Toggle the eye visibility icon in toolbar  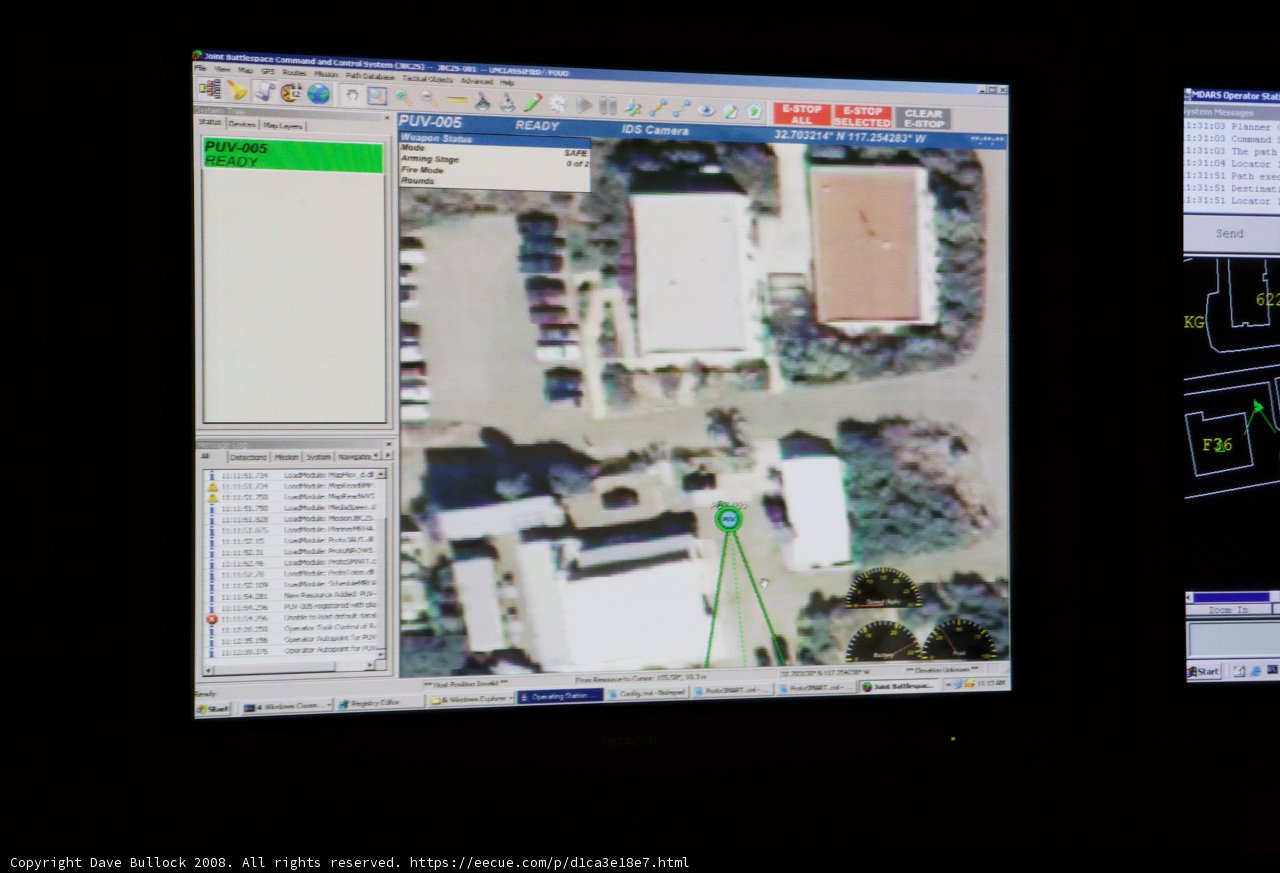pyautogui.click(x=706, y=110)
